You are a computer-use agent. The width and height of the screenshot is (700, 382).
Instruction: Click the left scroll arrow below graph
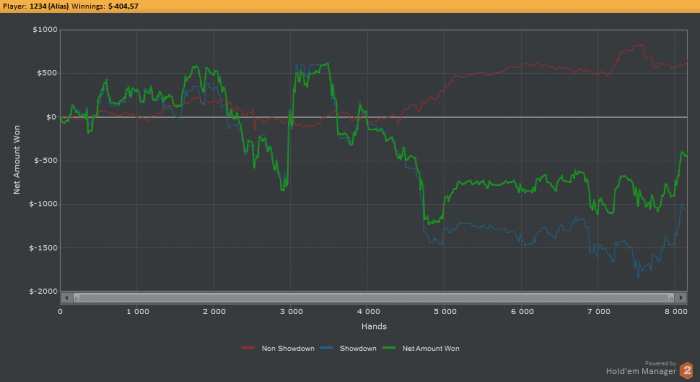point(67,298)
